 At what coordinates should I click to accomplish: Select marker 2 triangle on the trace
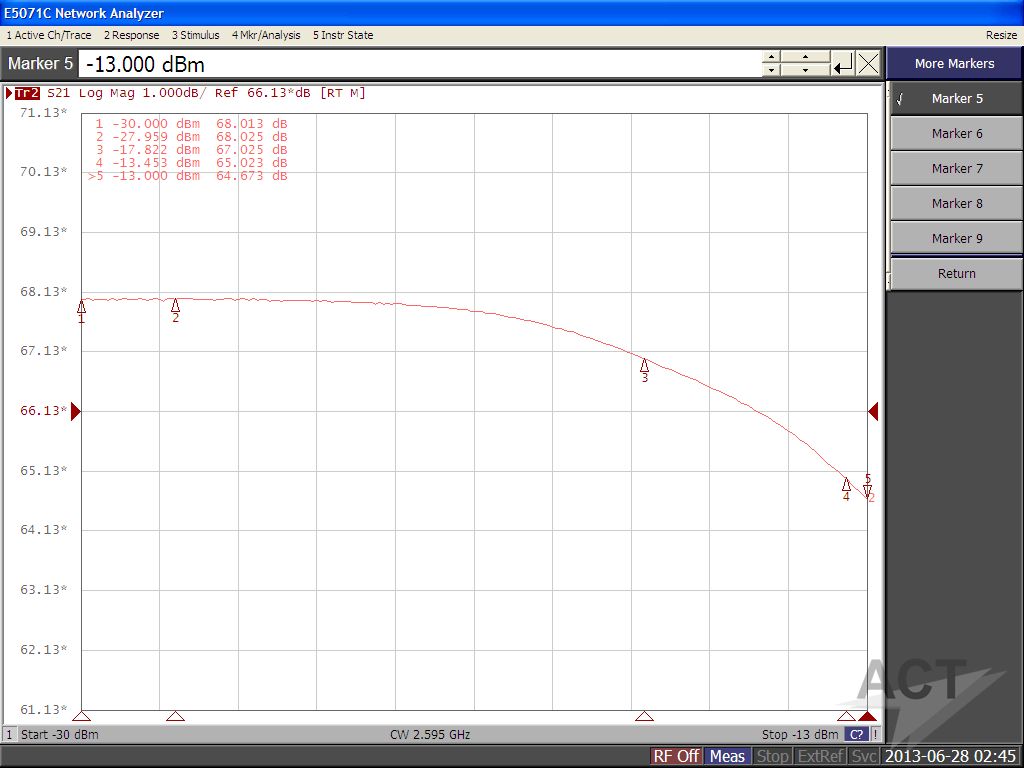175,306
